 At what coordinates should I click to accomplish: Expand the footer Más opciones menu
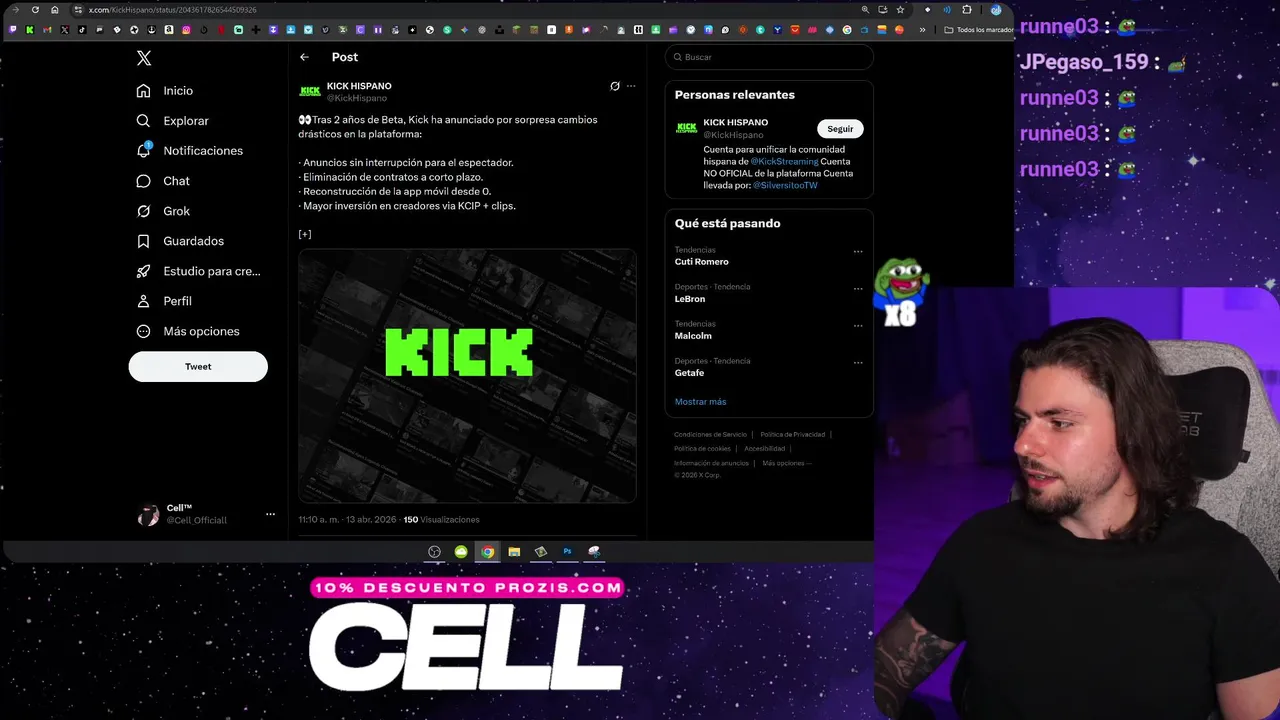pos(786,463)
